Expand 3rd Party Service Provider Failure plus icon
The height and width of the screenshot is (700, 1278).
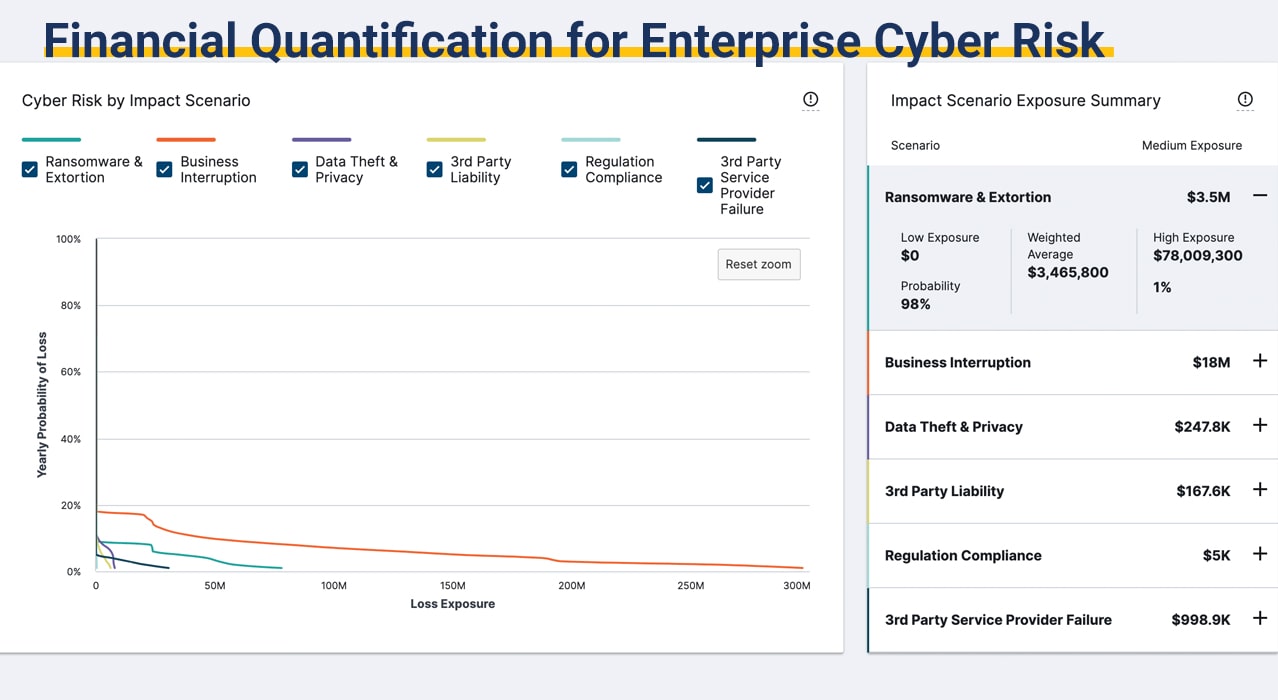pyautogui.click(x=1259, y=619)
